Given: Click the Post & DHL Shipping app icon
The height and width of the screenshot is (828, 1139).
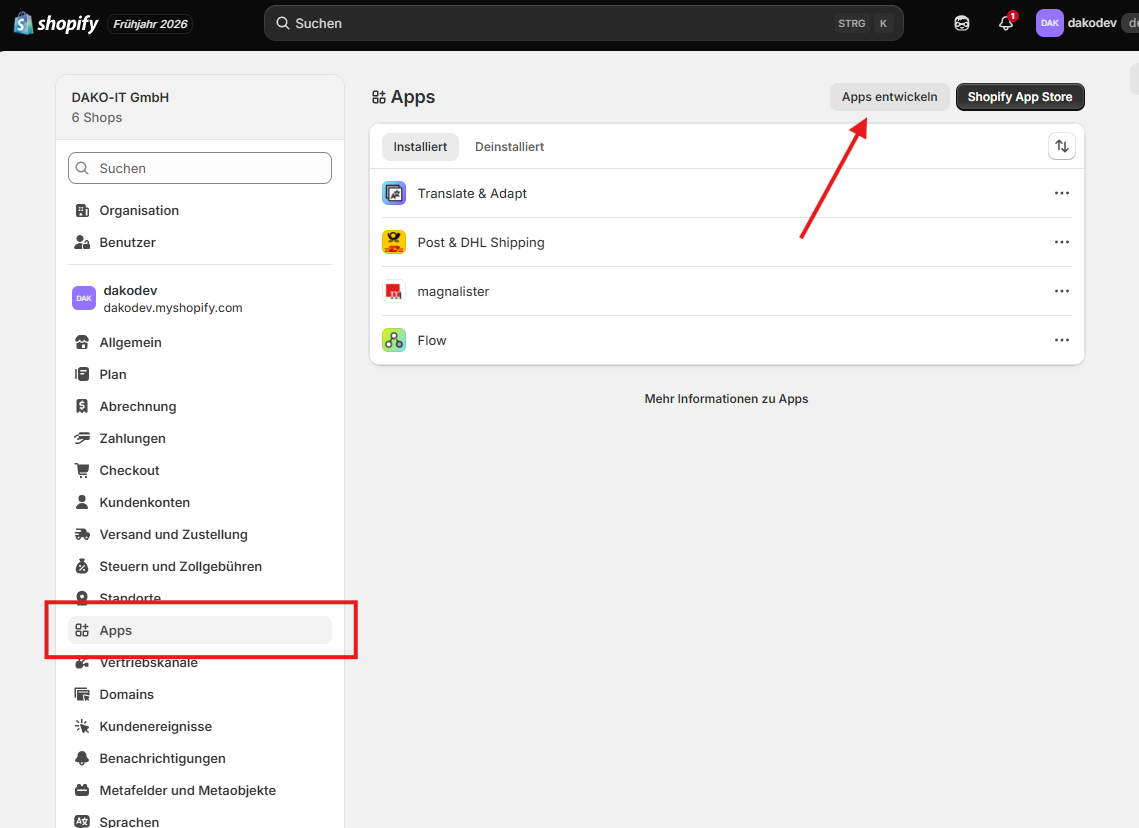Looking at the screenshot, I should pyautogui.click(x=394, y=242).
